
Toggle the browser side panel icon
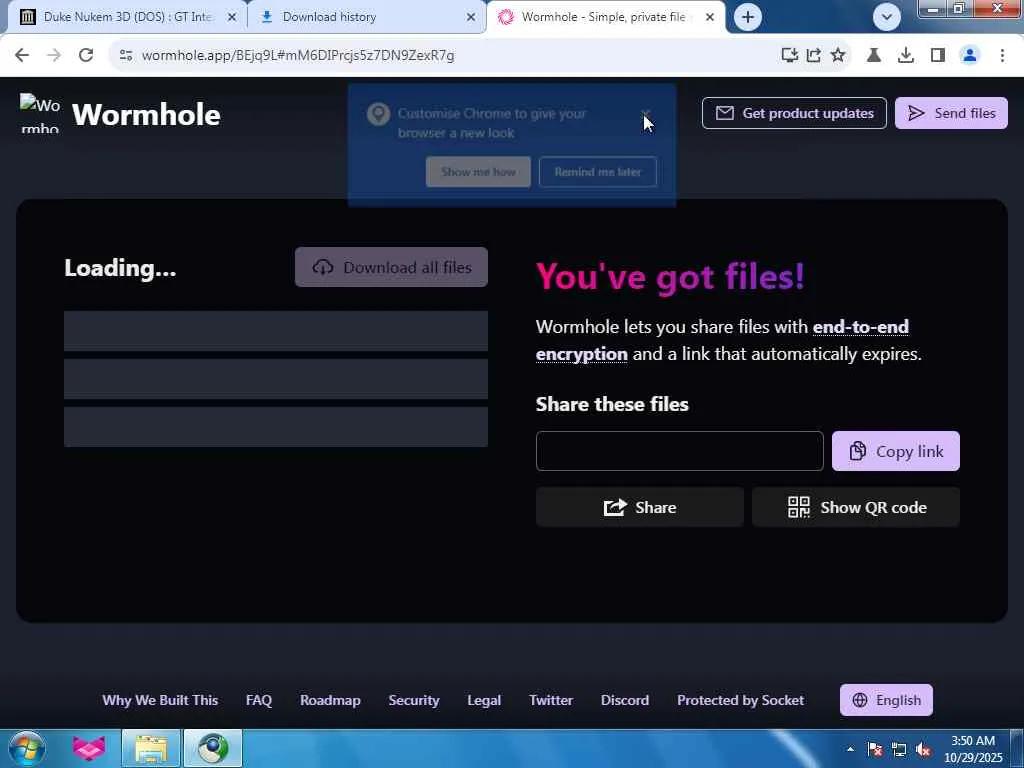(938, 56)
